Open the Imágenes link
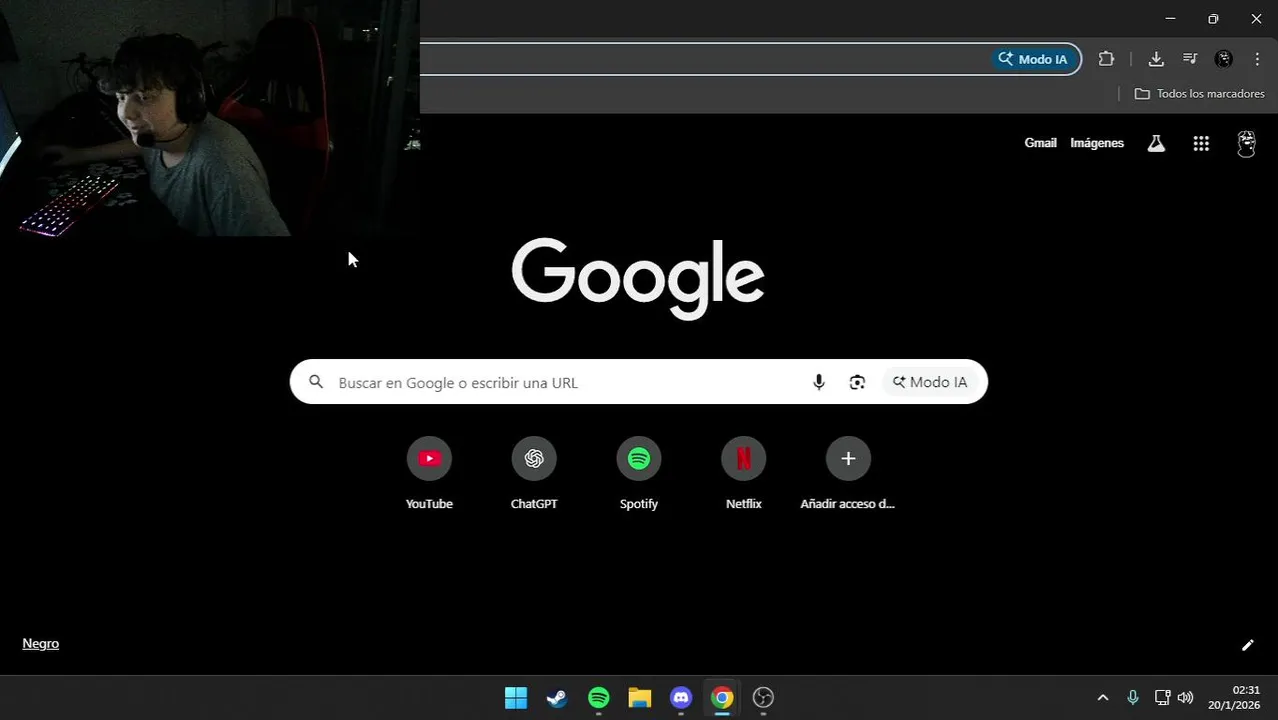Image resolution: width=1278 pixels, height=720 pixels. tap(1097, 143)
